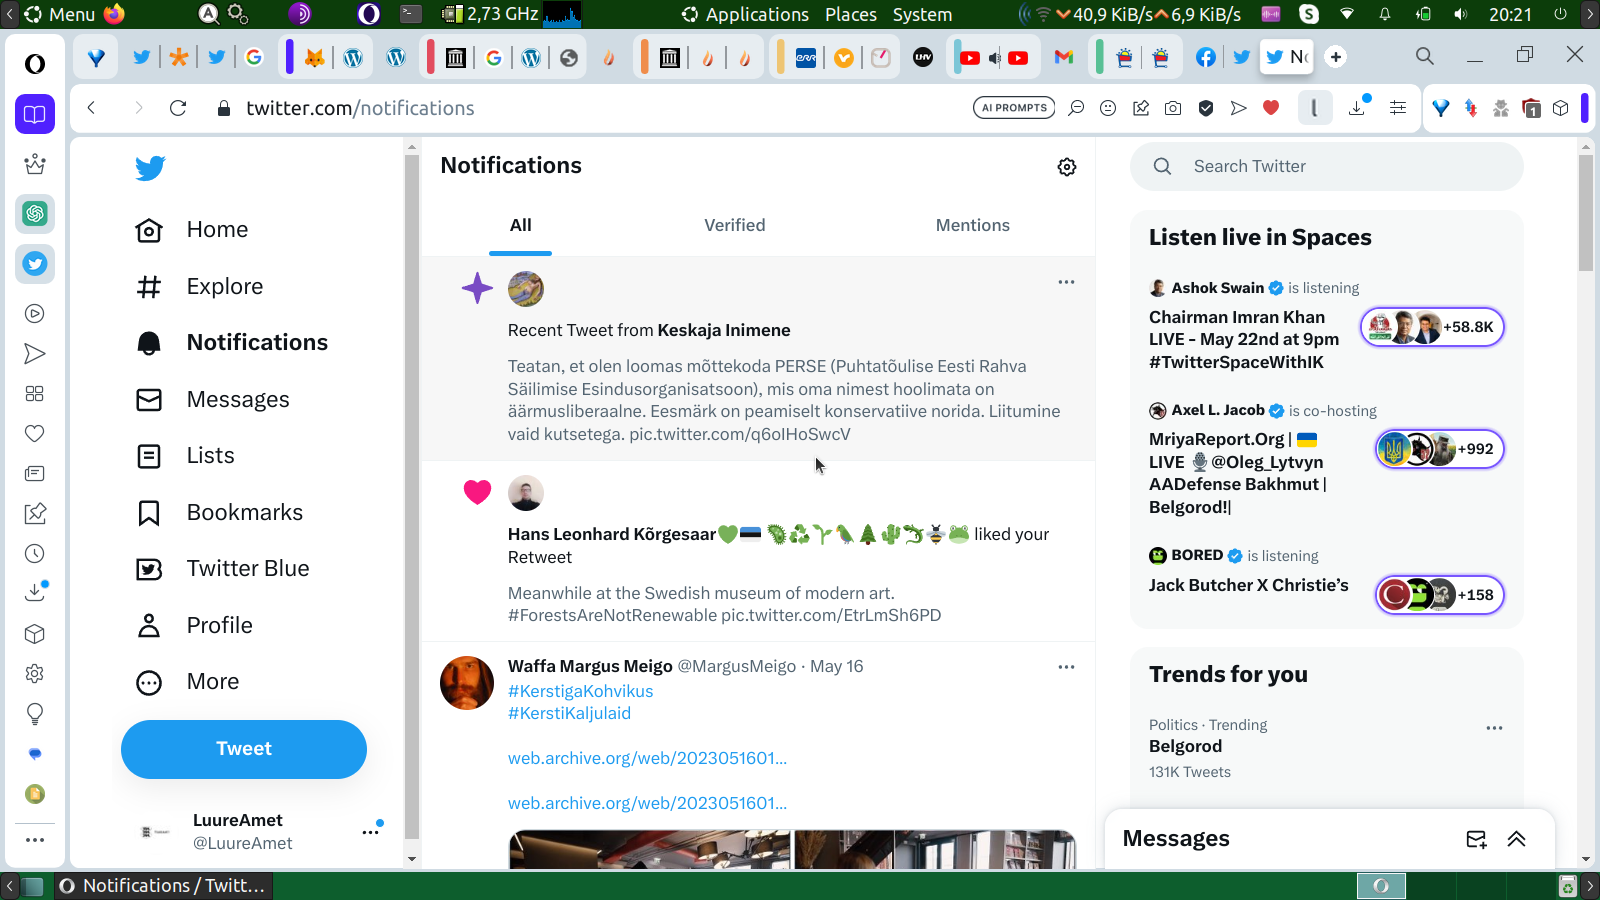
Task: Open the System menu in top panel
Action: coord(922,14)
